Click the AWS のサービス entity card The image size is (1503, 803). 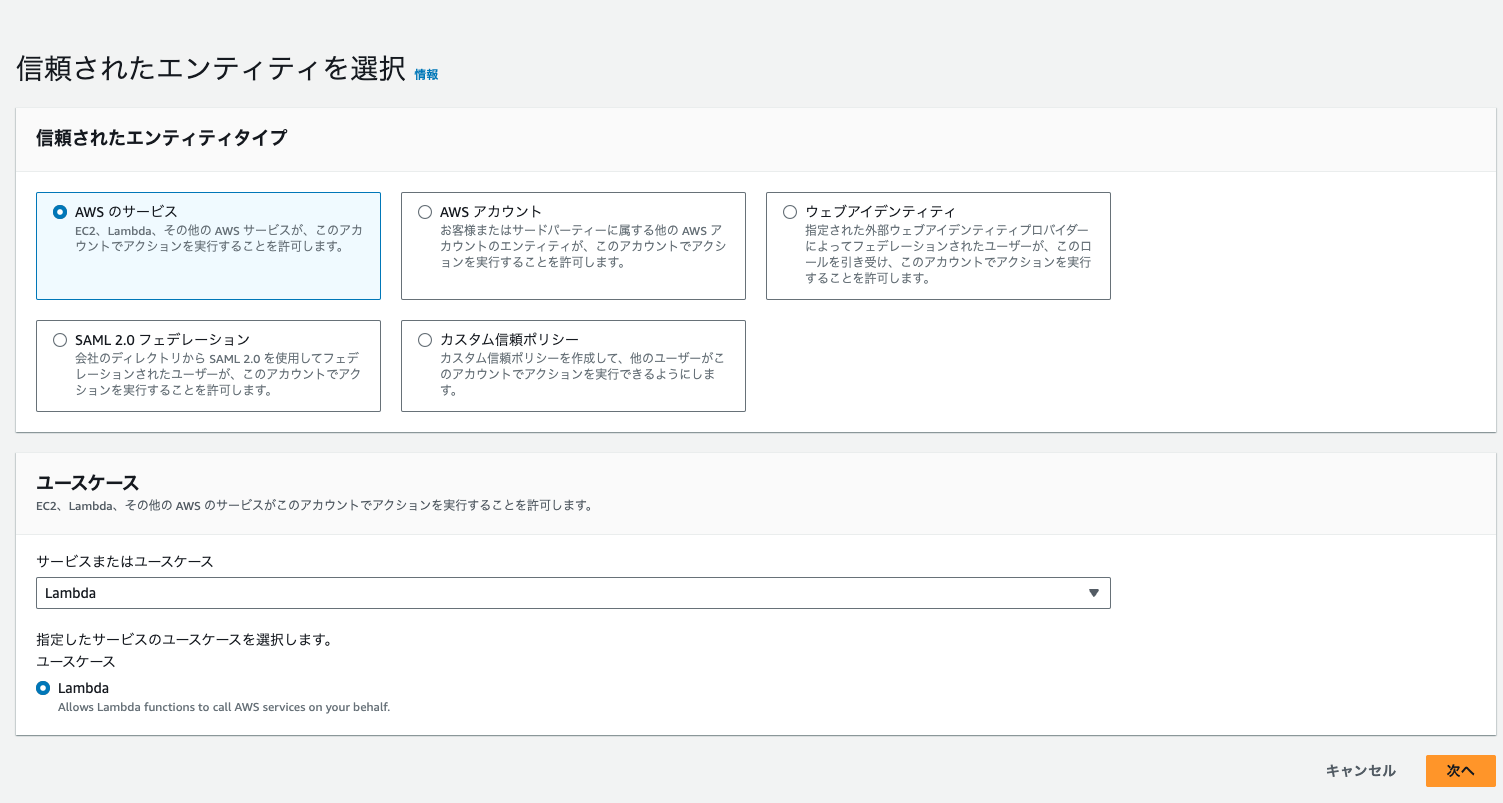pos(208,245)
